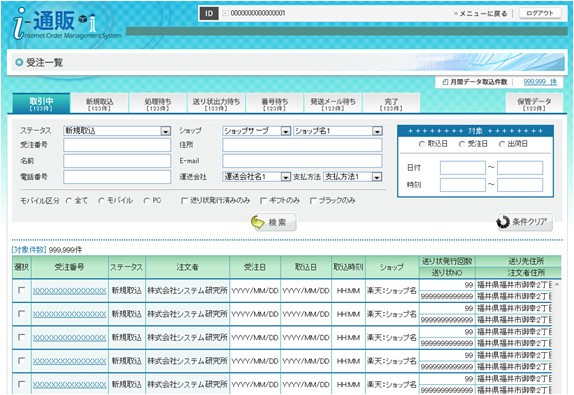Viewport: 574px width, 395px height.
Task: Open the 運送会社名1 dropdown
Action: (257, 177)
